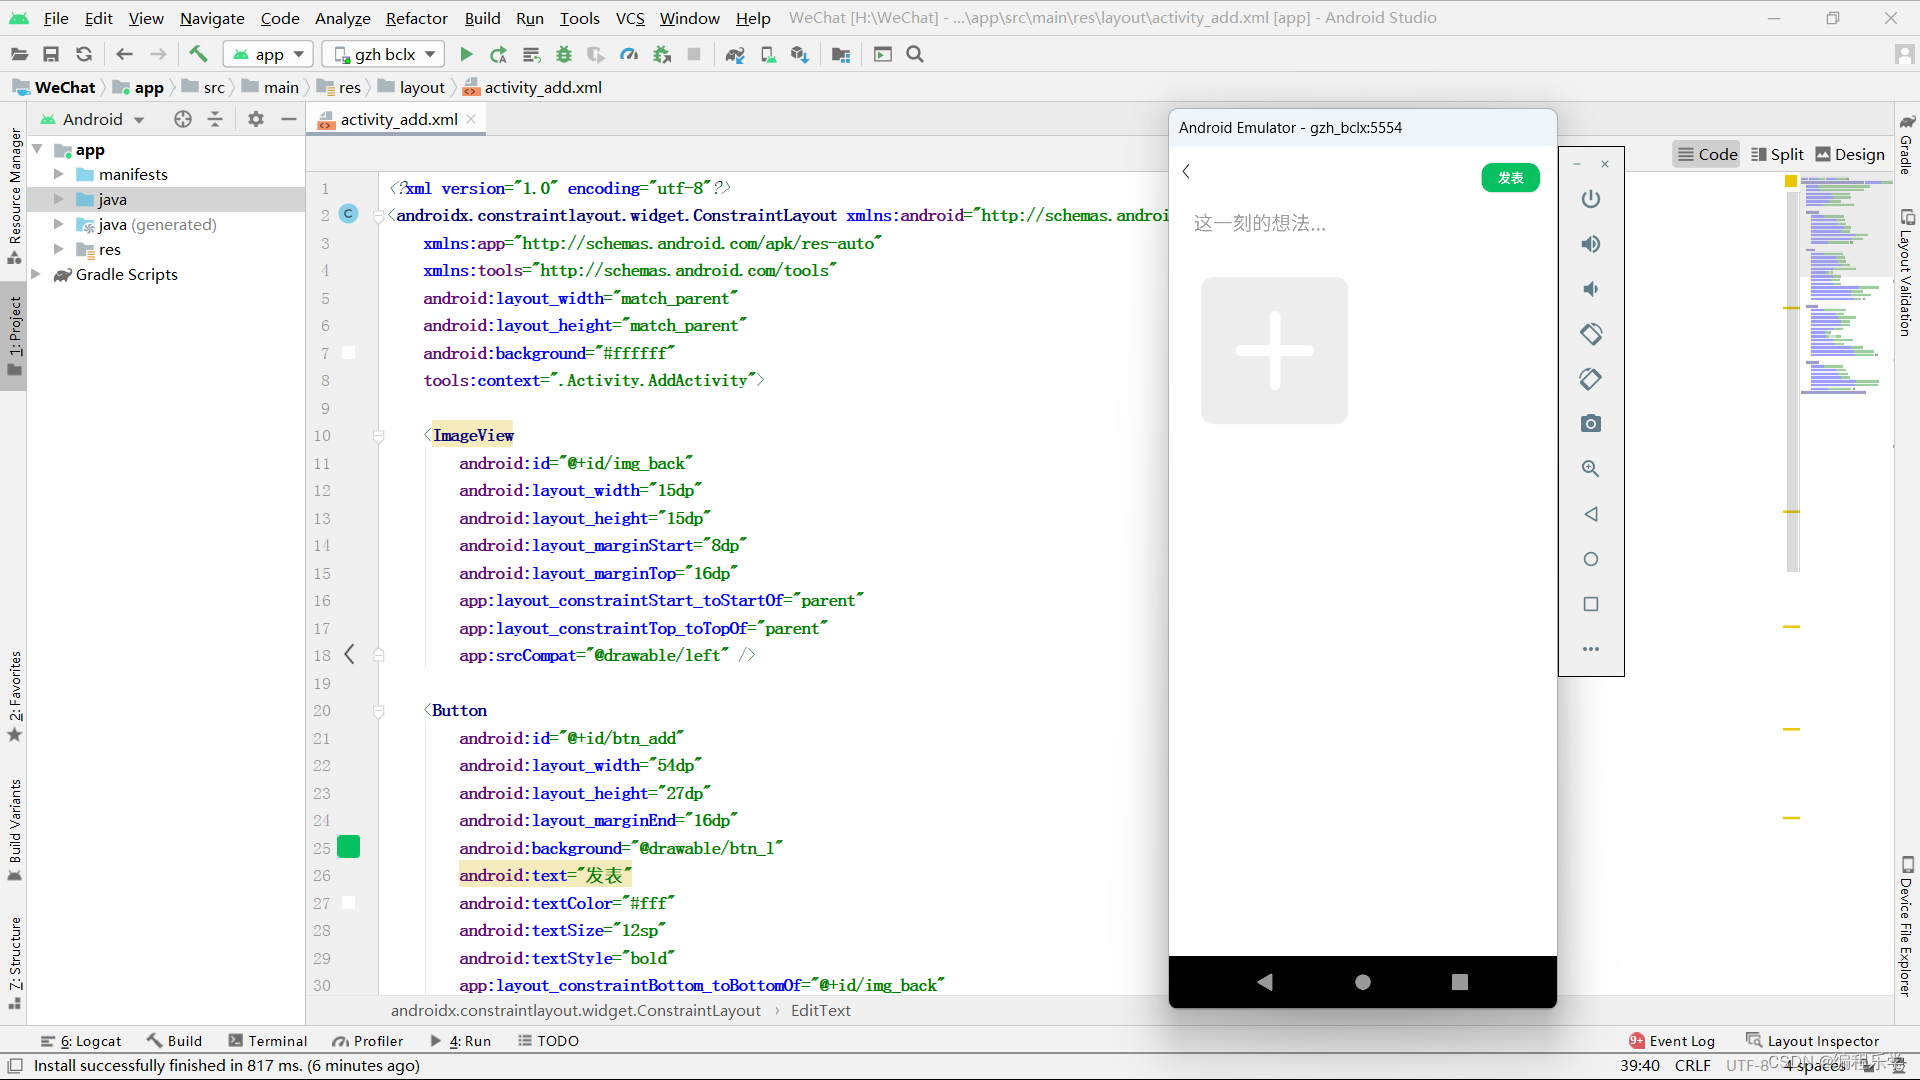Click the green Run app button

point(466,54)
